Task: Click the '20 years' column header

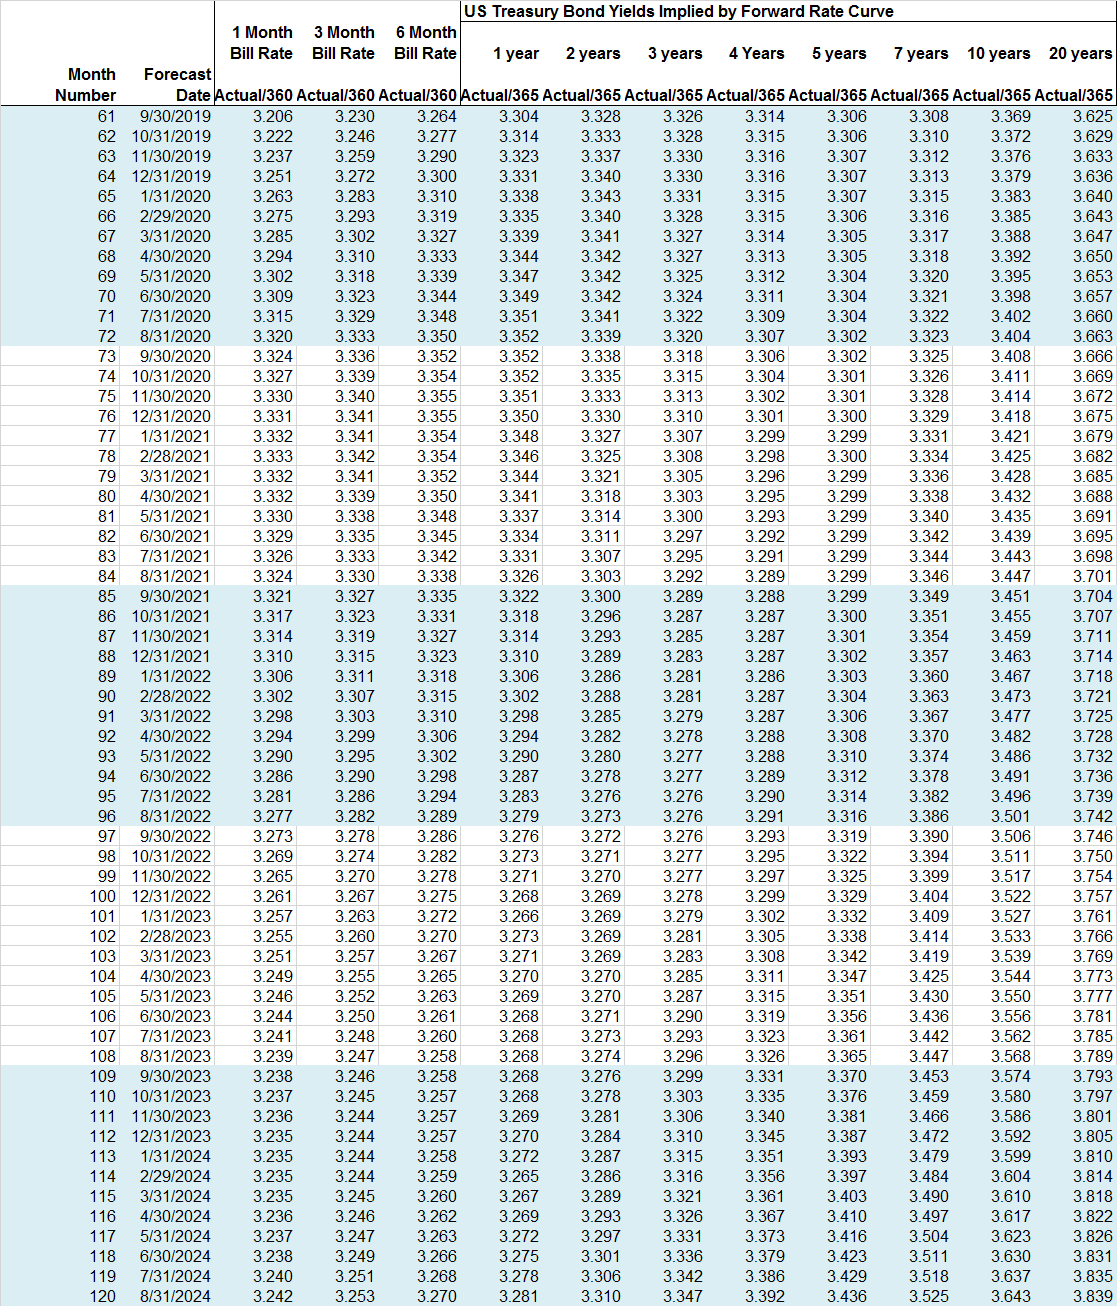Action: pyautogui.click(x=1080, y=53)
